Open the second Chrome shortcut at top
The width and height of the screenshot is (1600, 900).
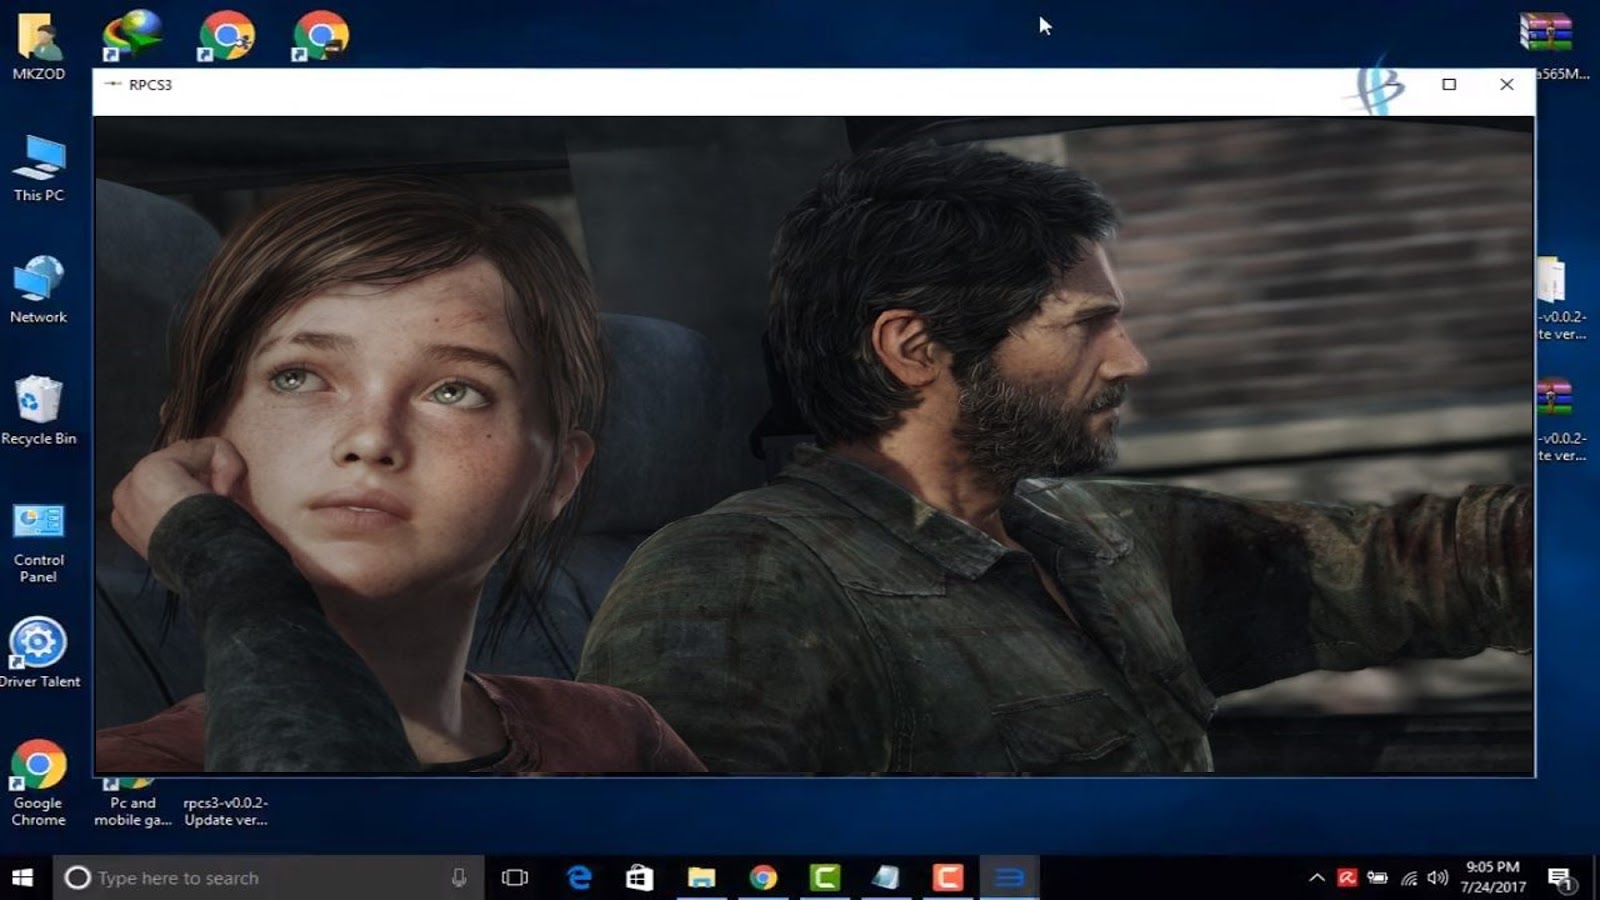pyautogui.click(x=226, y=35)
